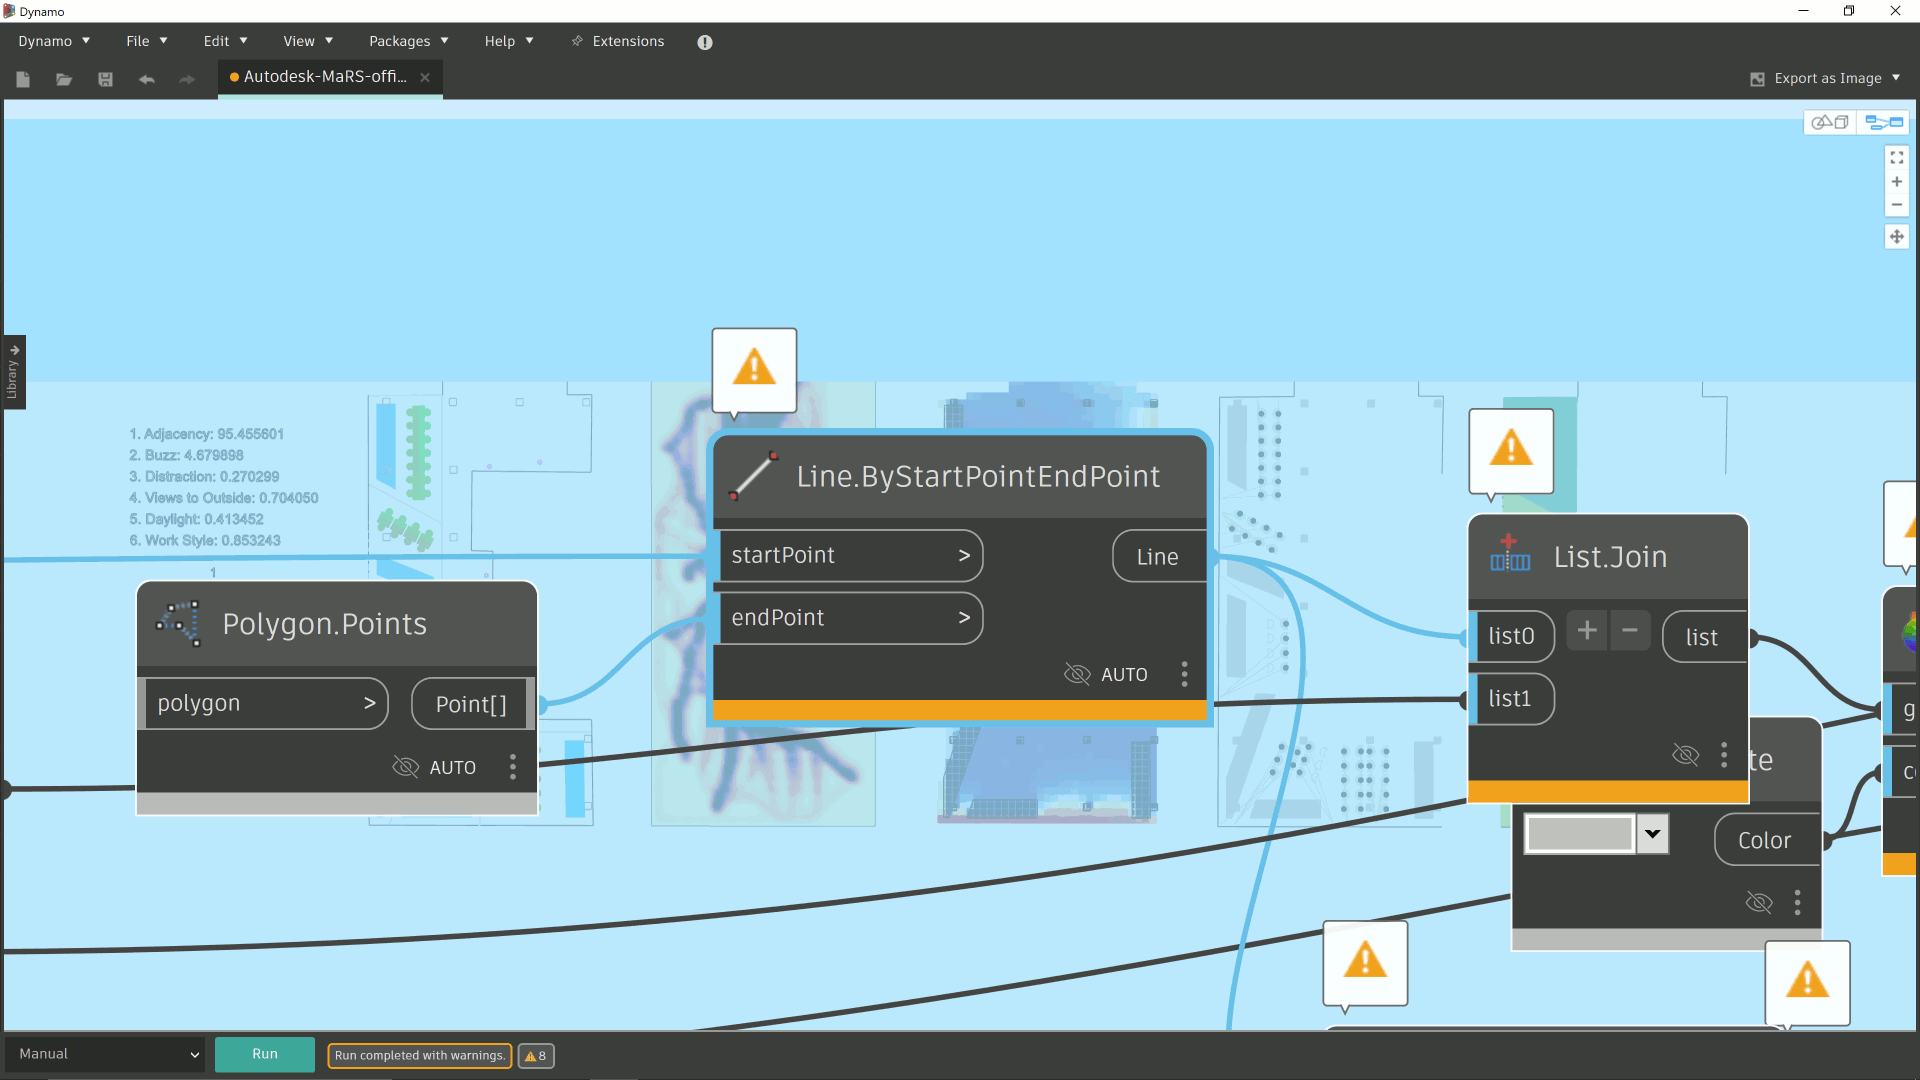Open warning bubble above Line.ByStartPointEndPoint node
The height and width of the screenshot is (1080, 1920).
[x=754, y=368]
